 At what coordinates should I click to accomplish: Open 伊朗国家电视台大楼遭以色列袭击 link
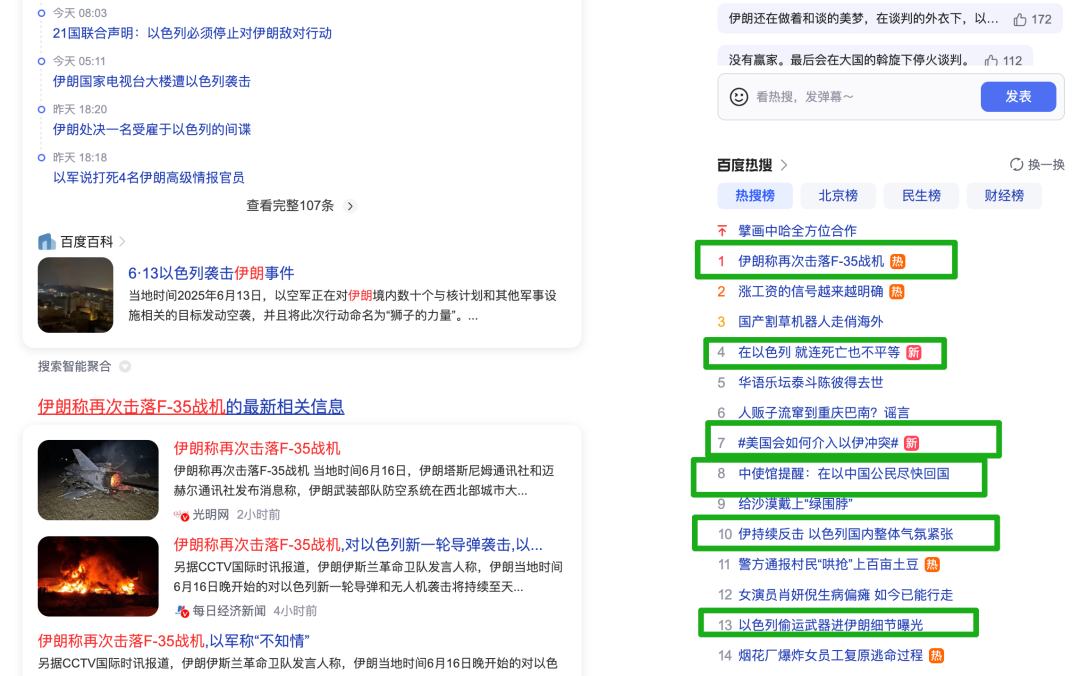click(x=152, y=82)
